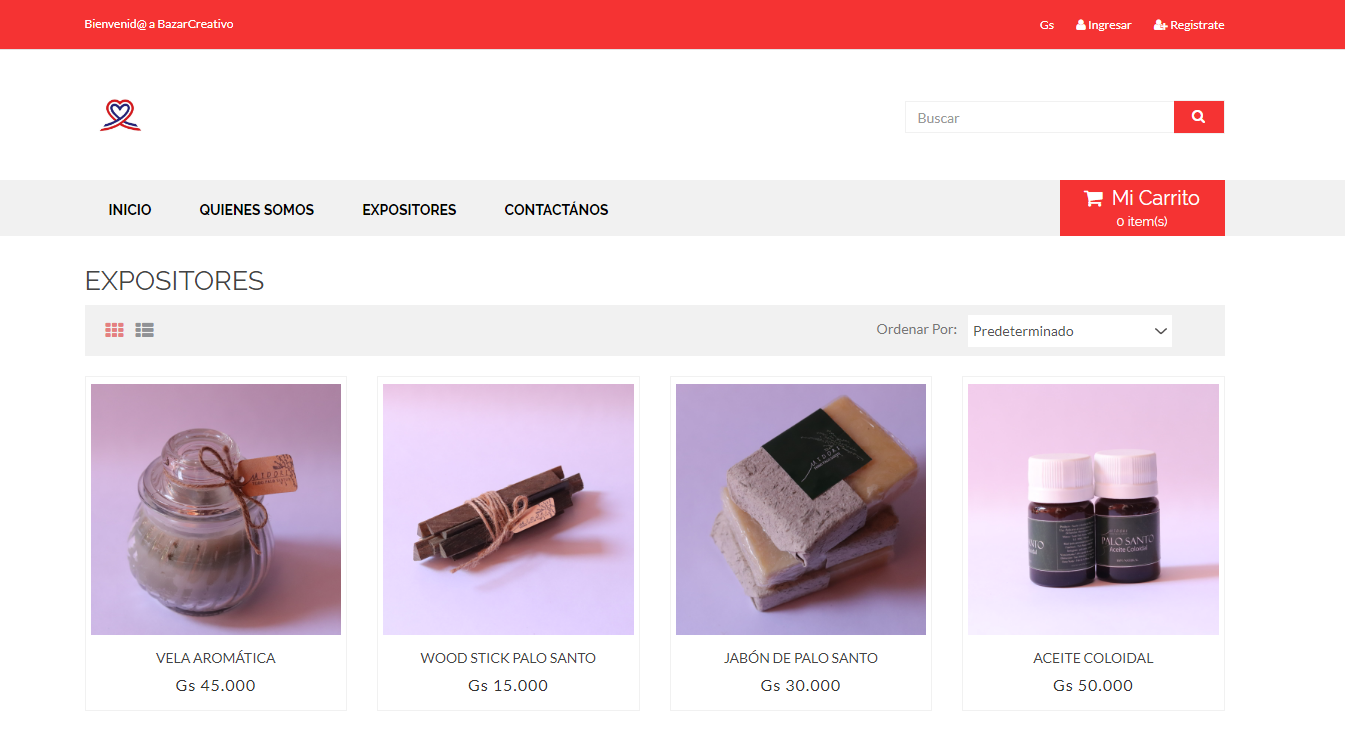This screenshot has height=741, width=1345.
Task: Click the Ingresar login link
Action: coord(1109,25)
